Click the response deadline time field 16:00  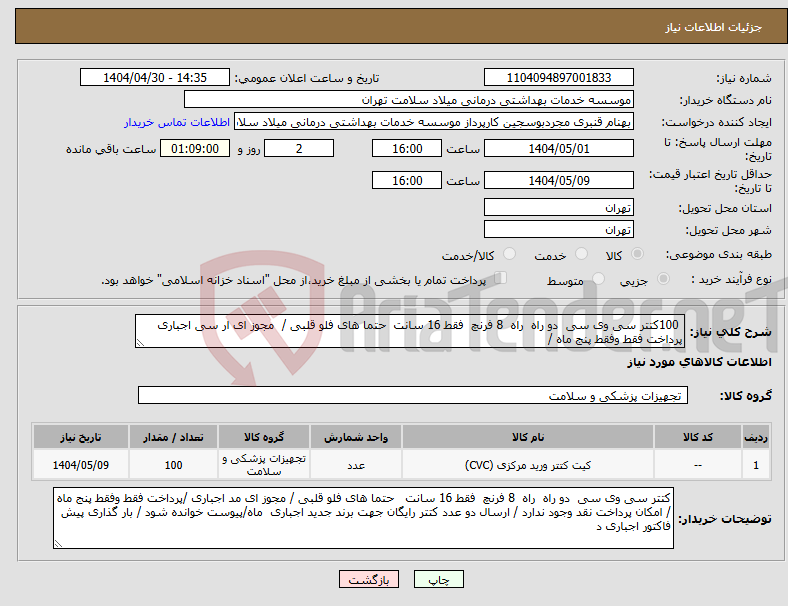click(x=407, y=149)
